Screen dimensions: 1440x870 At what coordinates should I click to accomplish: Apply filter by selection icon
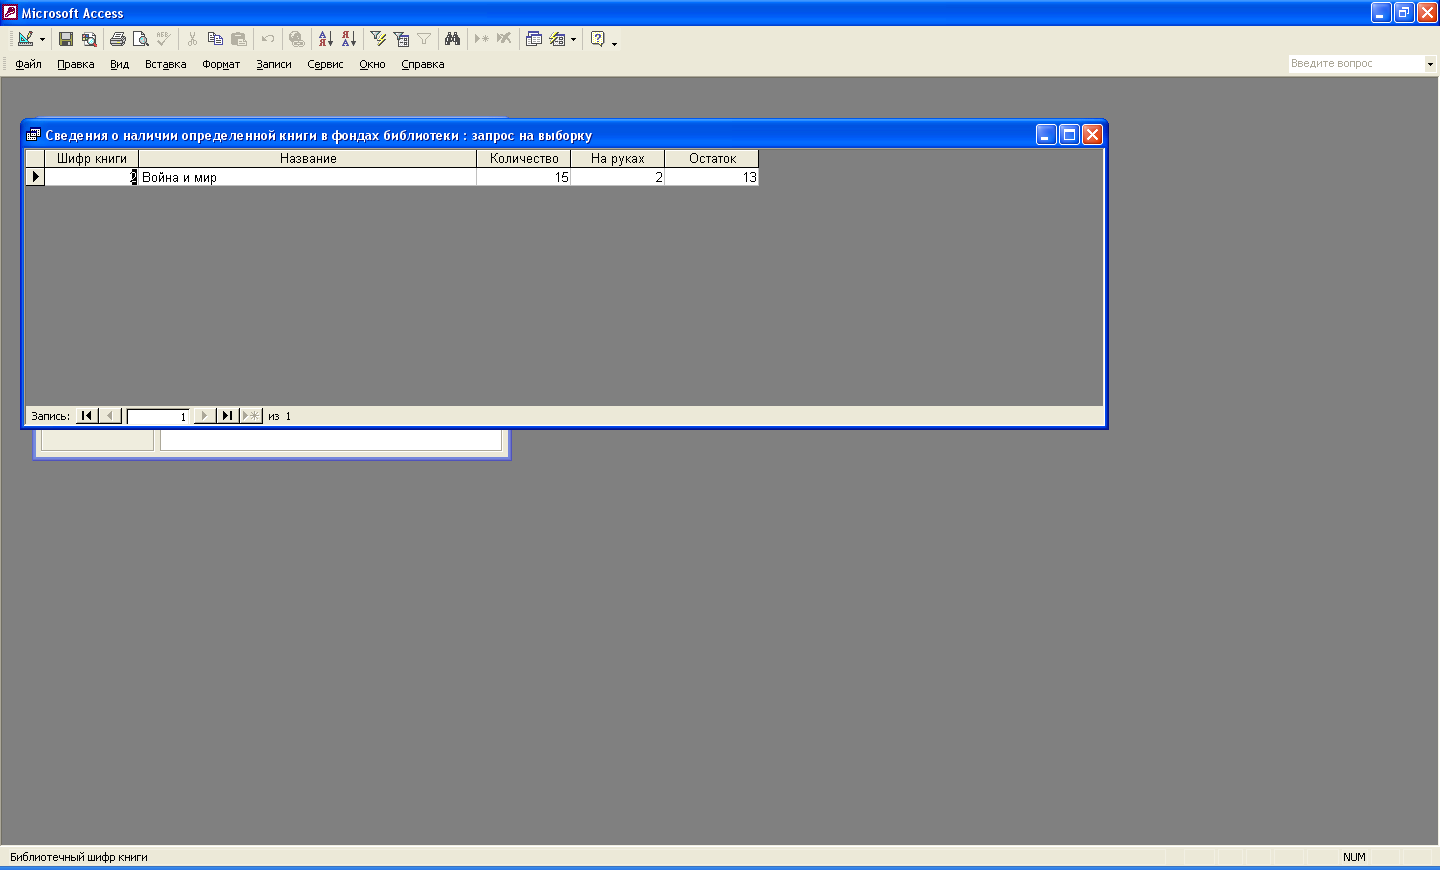click(x=378, y=39)
